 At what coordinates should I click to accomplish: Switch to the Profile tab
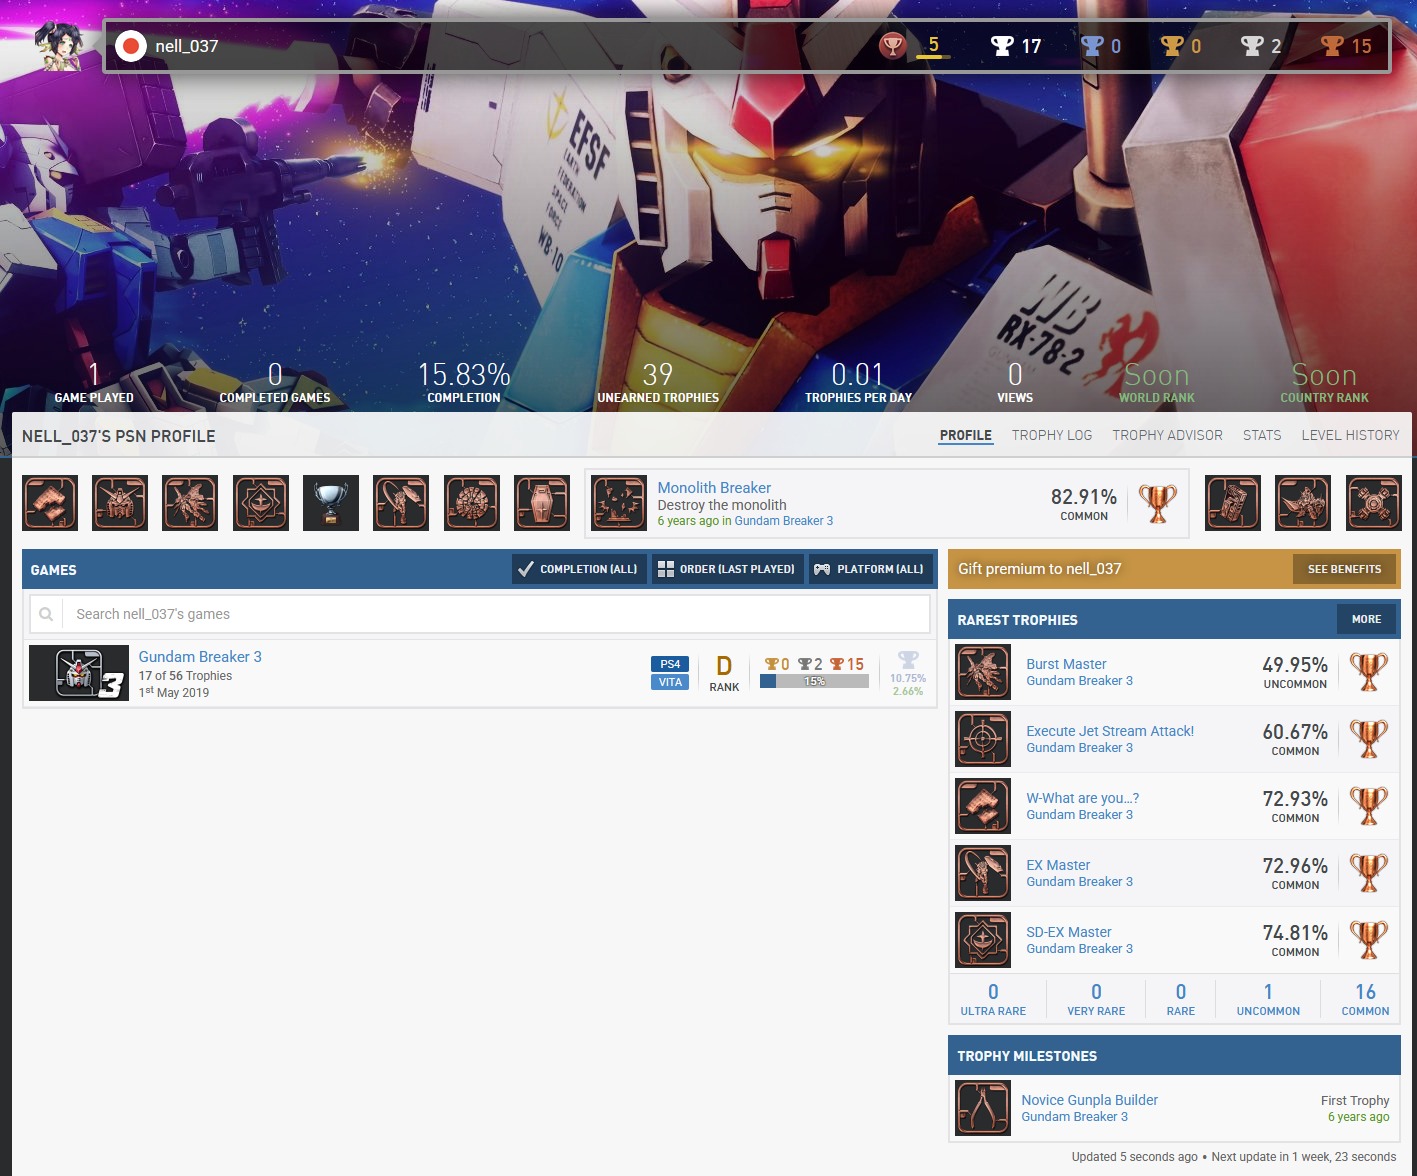tap(966, 435)
